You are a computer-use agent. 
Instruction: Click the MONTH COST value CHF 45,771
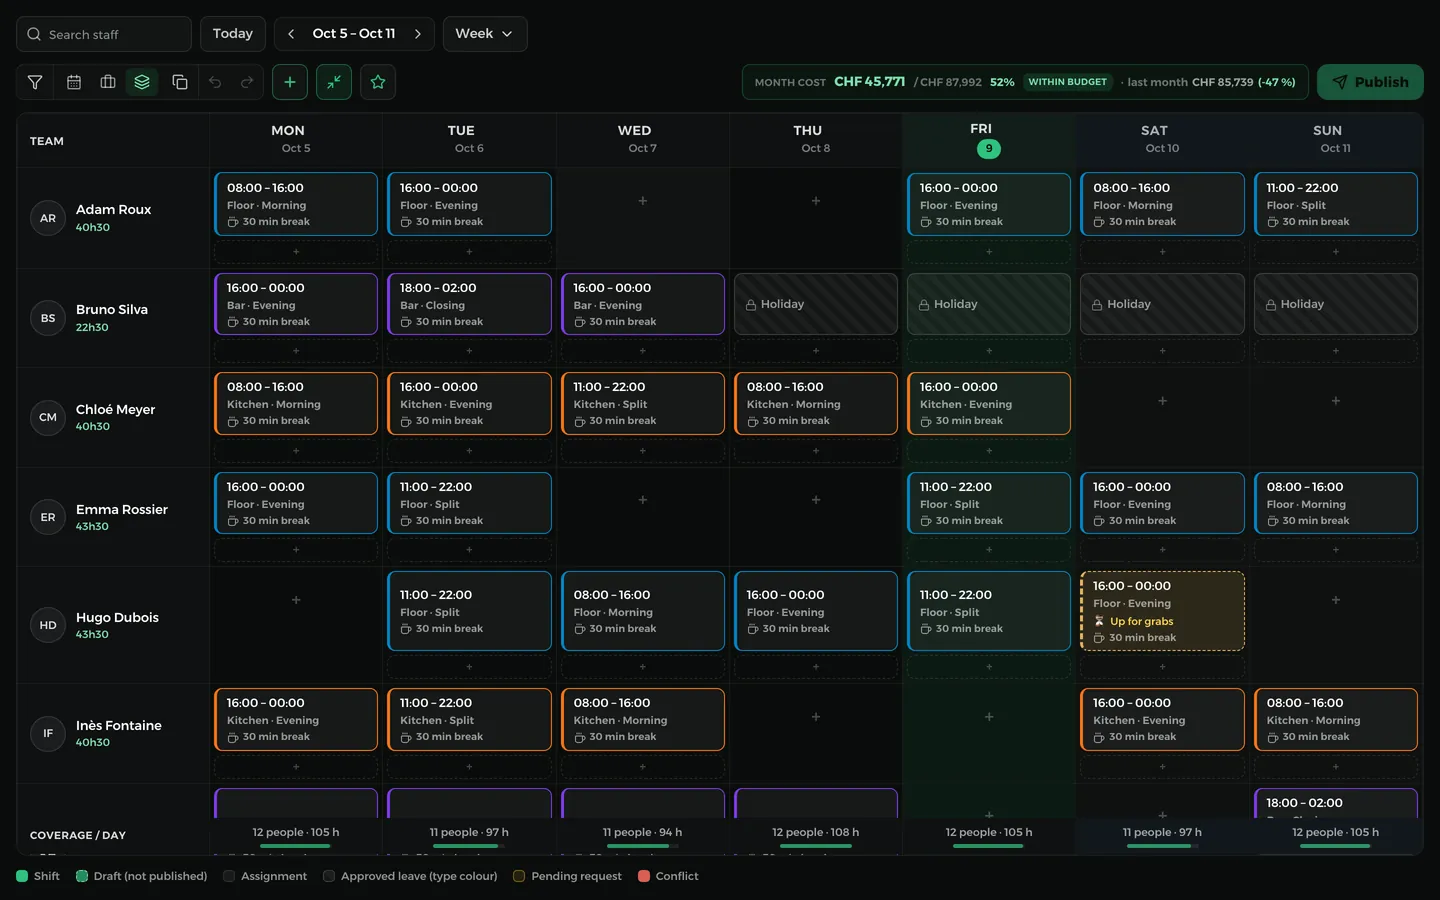coord(870,82)
